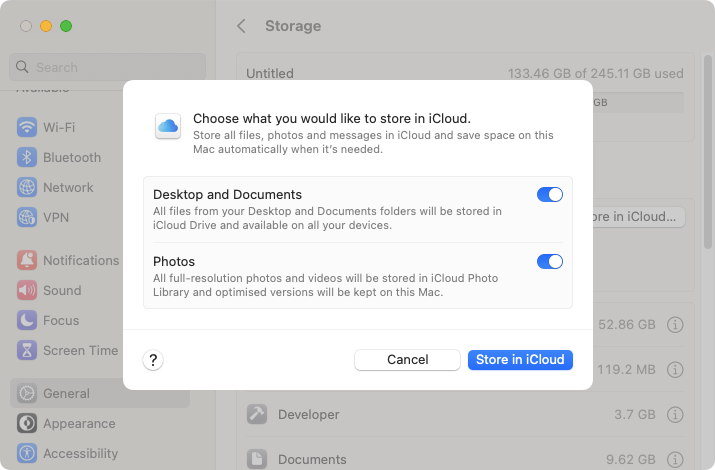Open Network settings label
This screenshot has width=715, height=470.
[68, 187]
